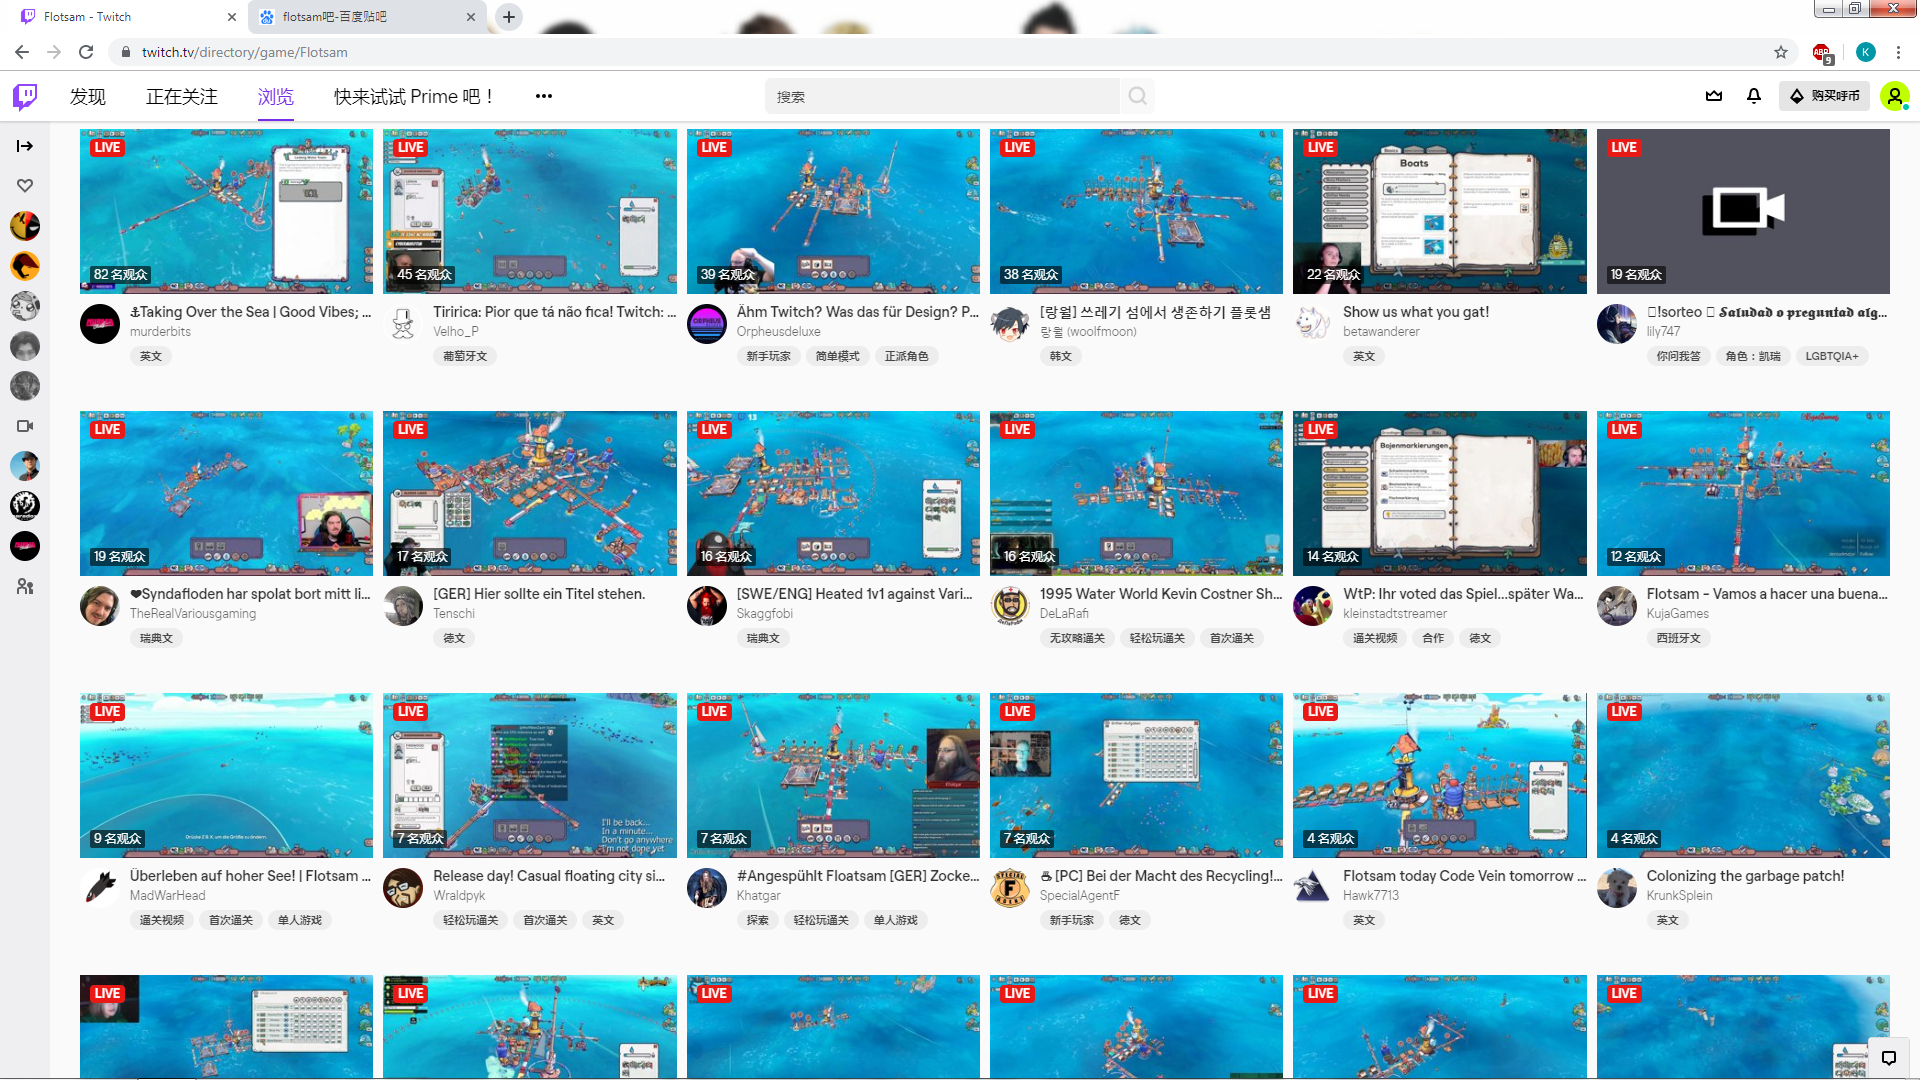This screenshot has height=1080, width=1920.
Task: Open the find friends sidebar icon
Action: pyautogui.click(x=25, y=587)
